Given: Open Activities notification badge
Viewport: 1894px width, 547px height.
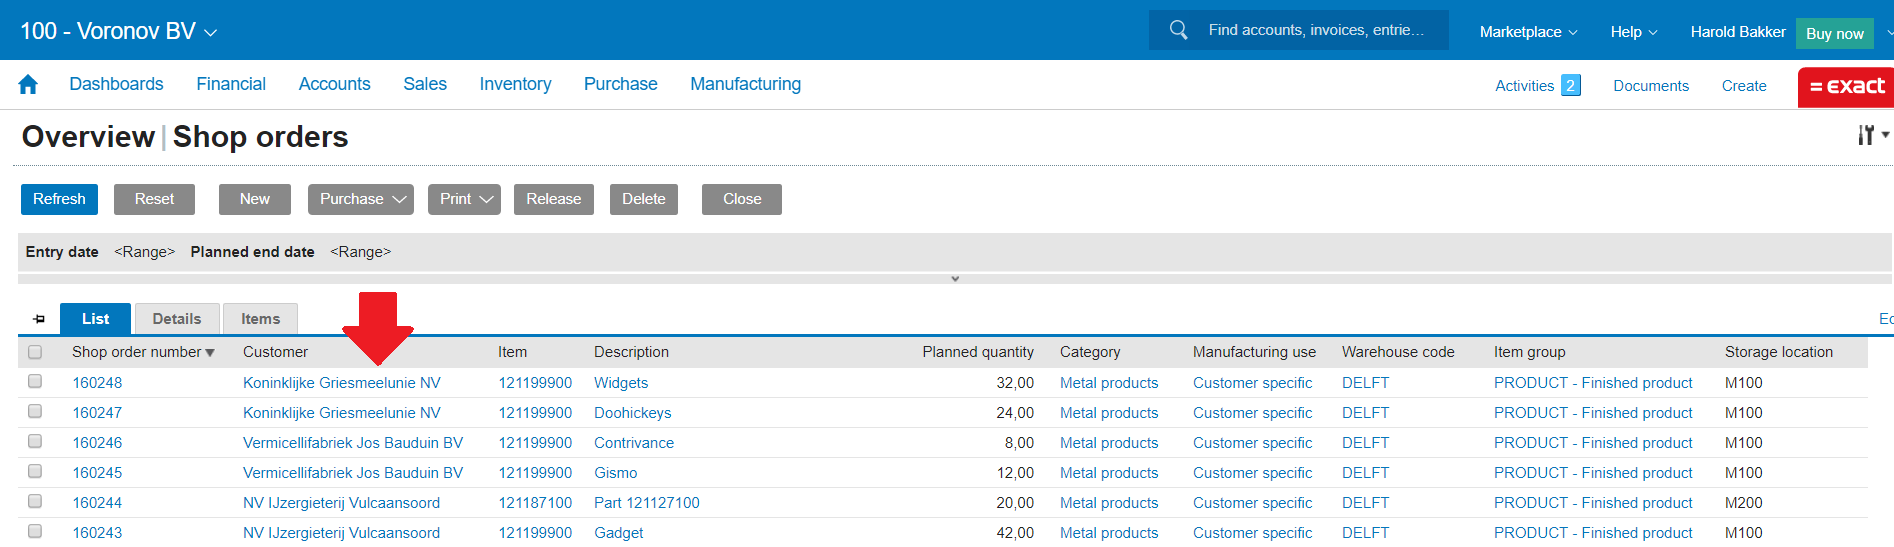Looking at the screenshot, I should [1571, 86].
